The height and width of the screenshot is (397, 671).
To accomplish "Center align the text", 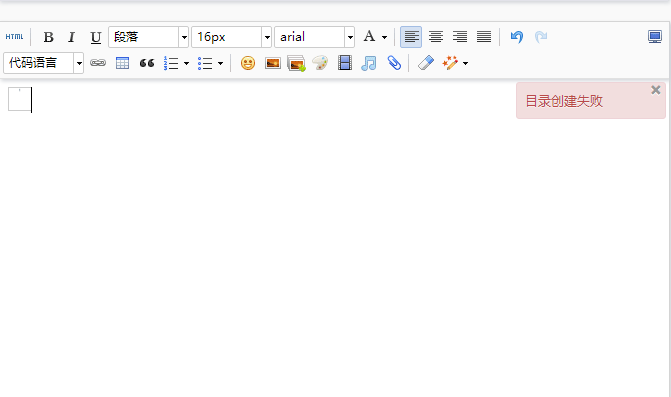I will point(436,37).
